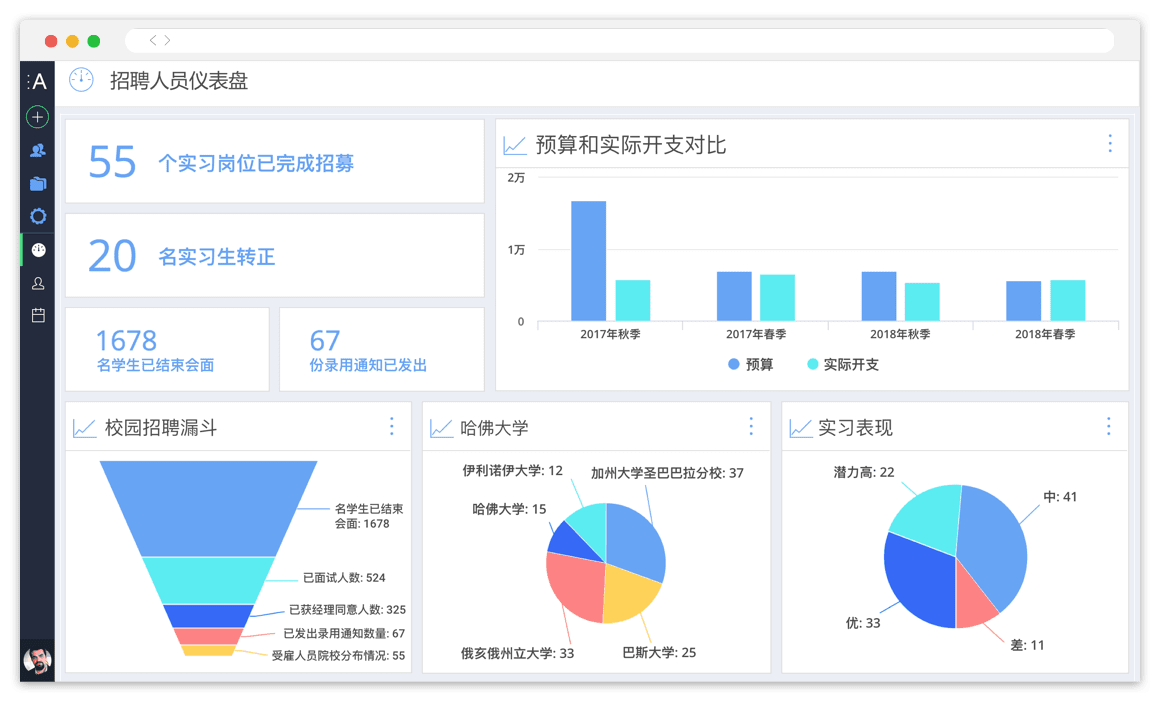Select the dashboard gauge icon in sidebar

(38, 250)
